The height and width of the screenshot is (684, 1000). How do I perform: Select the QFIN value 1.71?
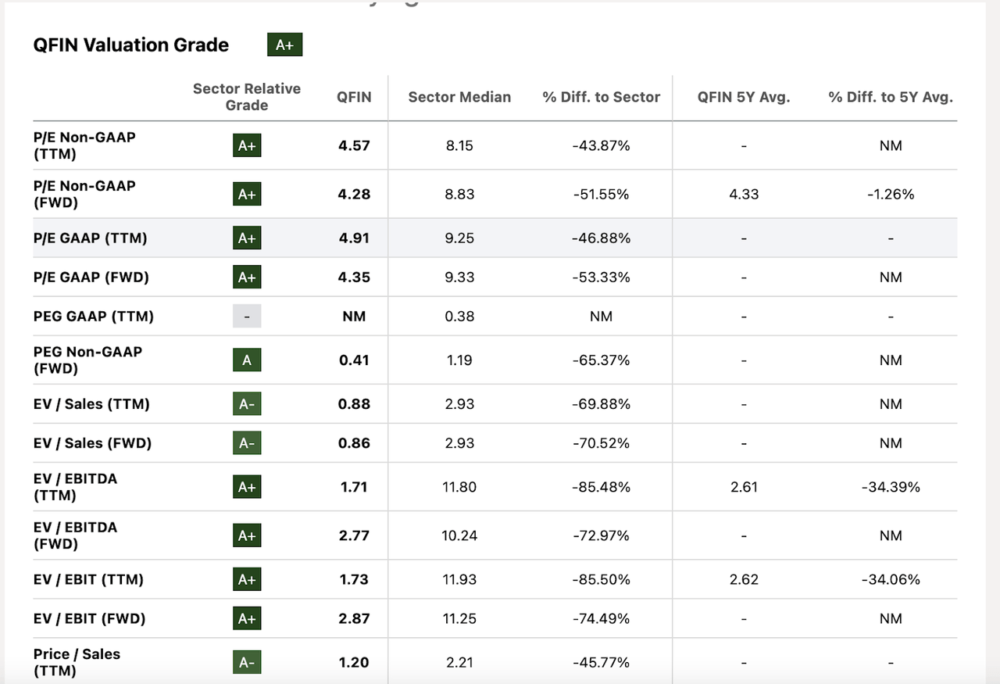(x=354, y=487)
